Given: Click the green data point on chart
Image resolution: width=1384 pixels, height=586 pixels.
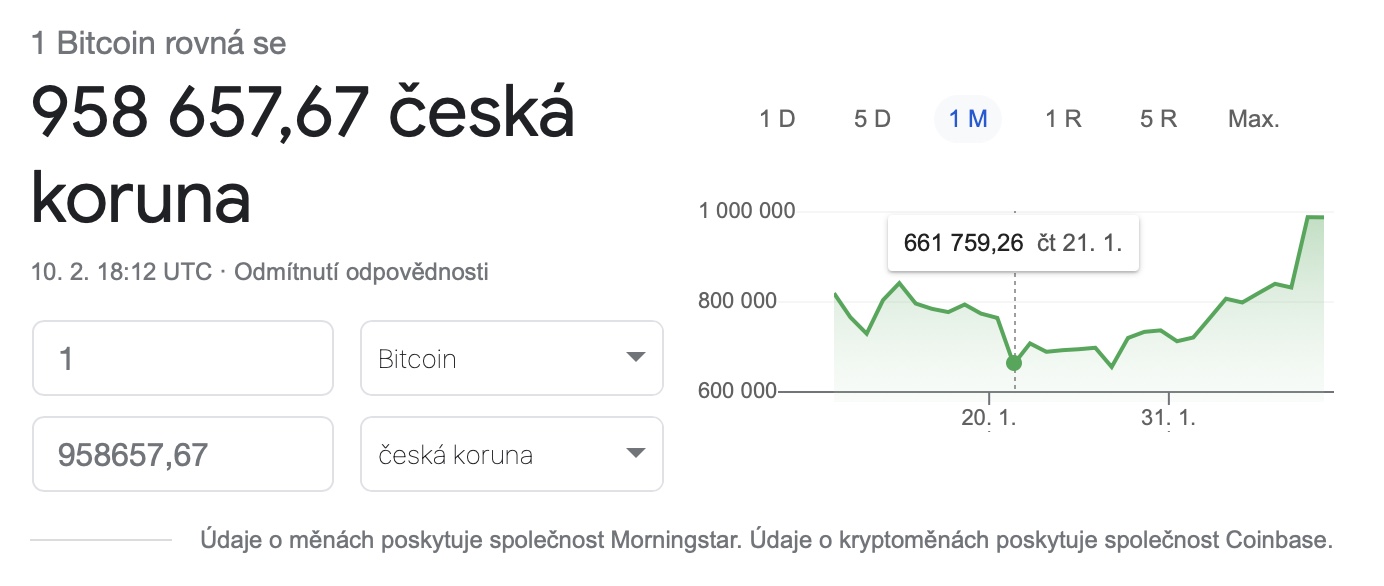Looking at the screenshot, I should coord(1014,363).
